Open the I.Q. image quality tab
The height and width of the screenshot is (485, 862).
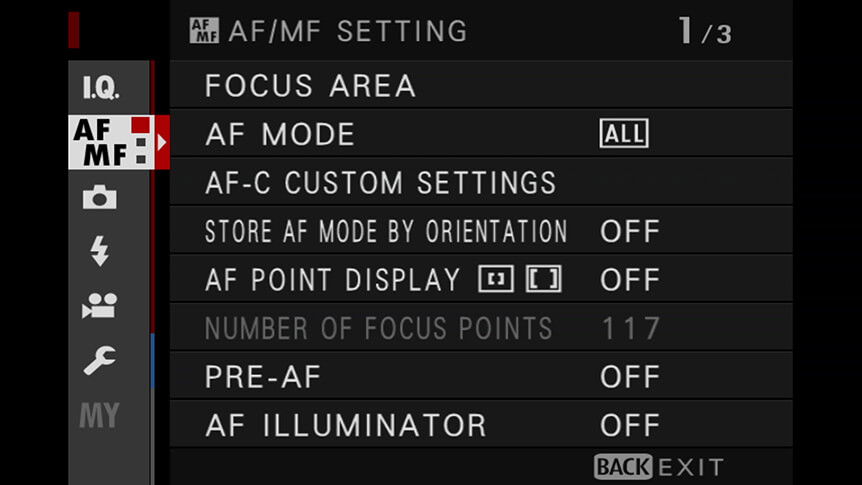(x=101, y=87)
